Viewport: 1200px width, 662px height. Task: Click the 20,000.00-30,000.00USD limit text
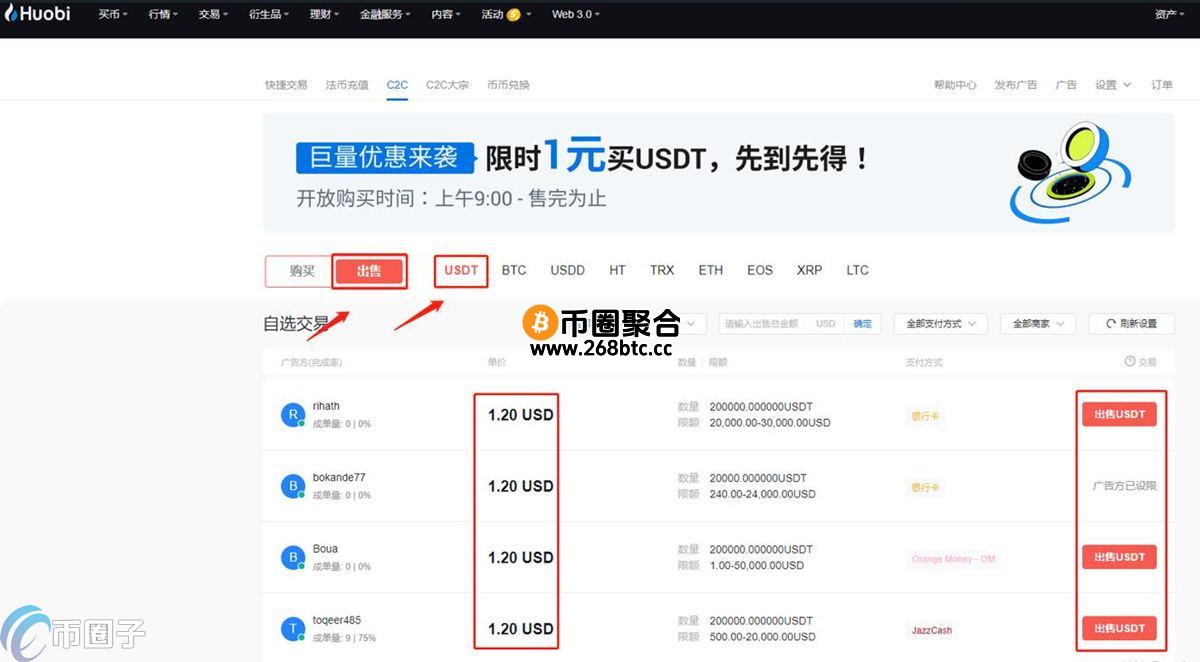click(x=770, y=423)
